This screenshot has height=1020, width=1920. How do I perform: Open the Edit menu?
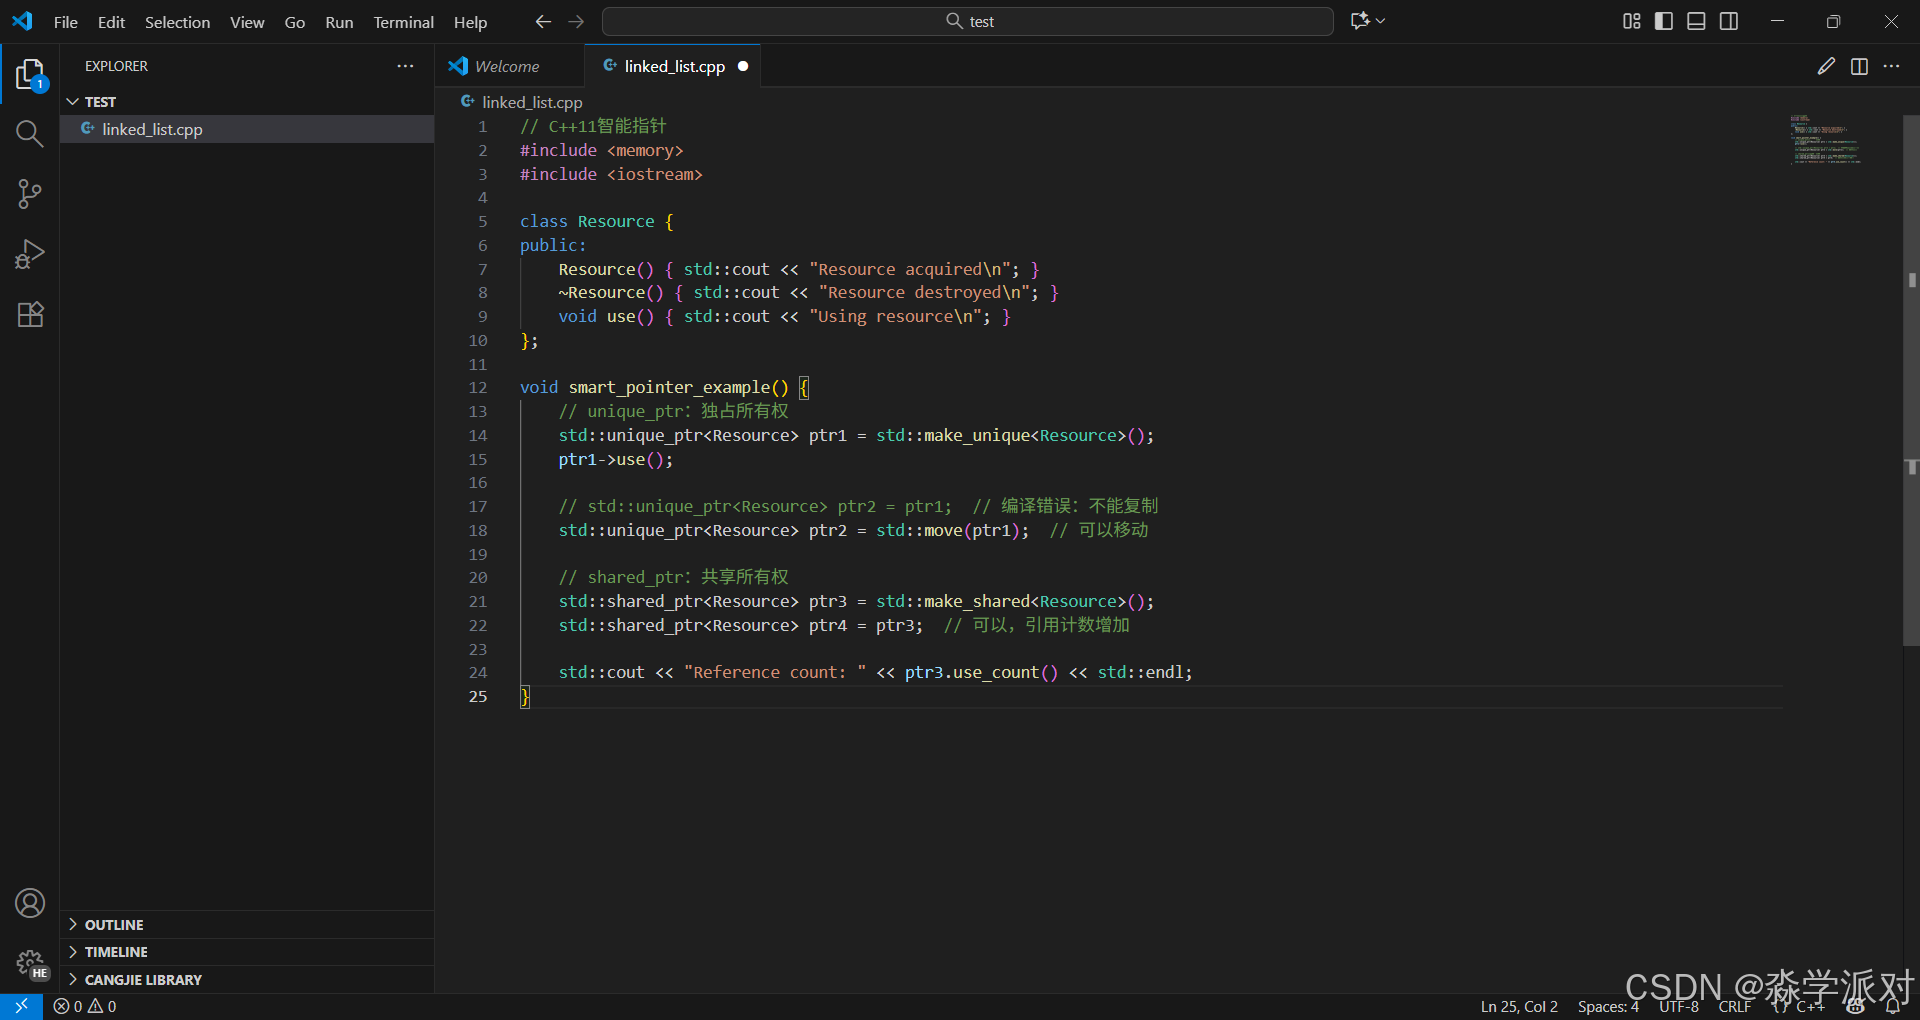(x=111, y=22)
